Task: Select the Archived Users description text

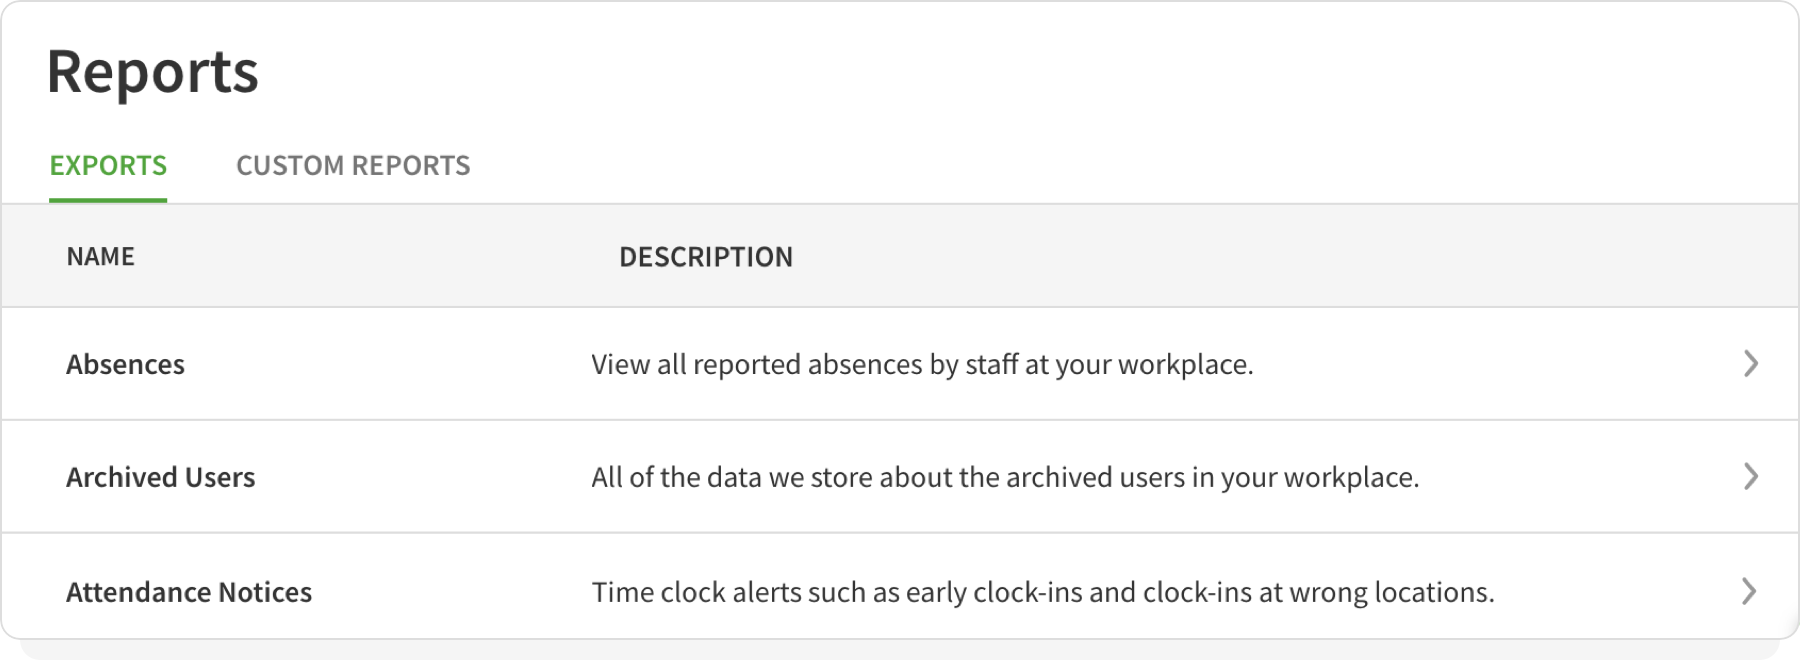Action: point(1005,477)
